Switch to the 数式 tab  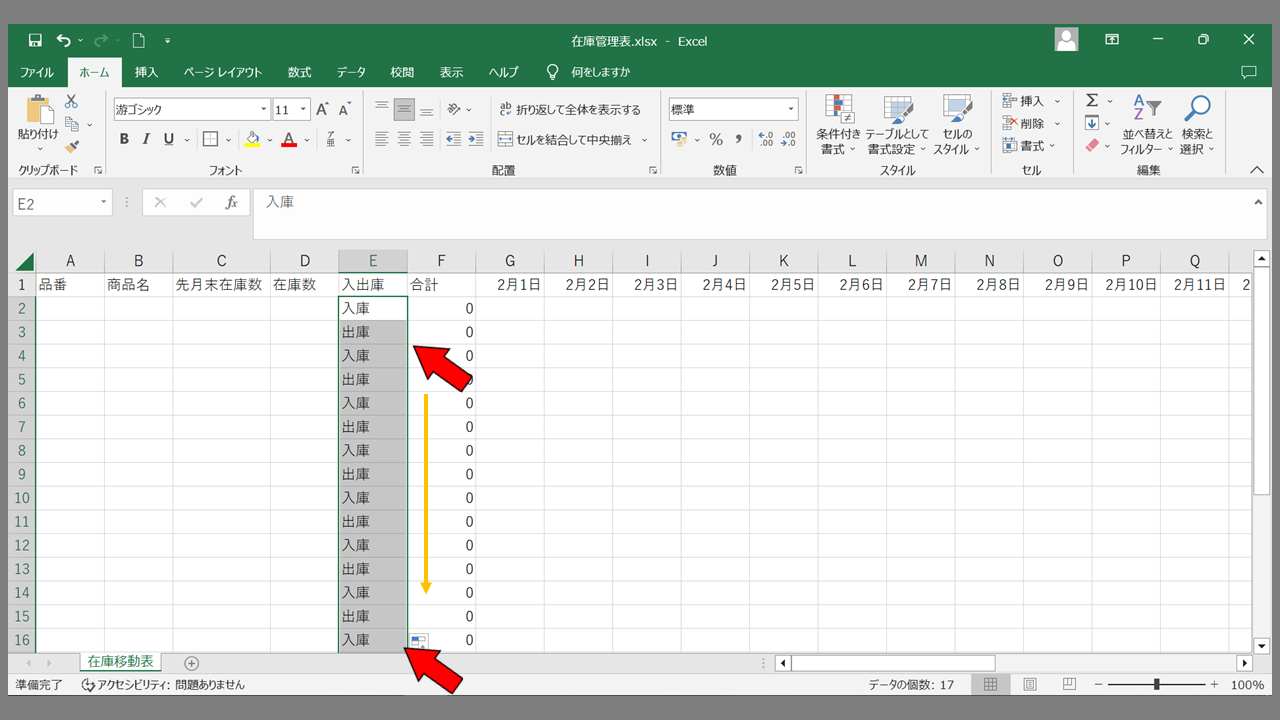(299, 72)
